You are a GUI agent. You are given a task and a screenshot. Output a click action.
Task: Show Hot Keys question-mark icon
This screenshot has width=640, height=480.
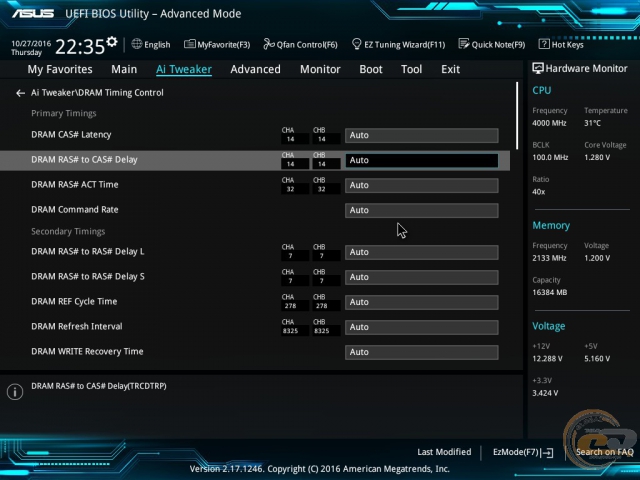click(544, 44)
